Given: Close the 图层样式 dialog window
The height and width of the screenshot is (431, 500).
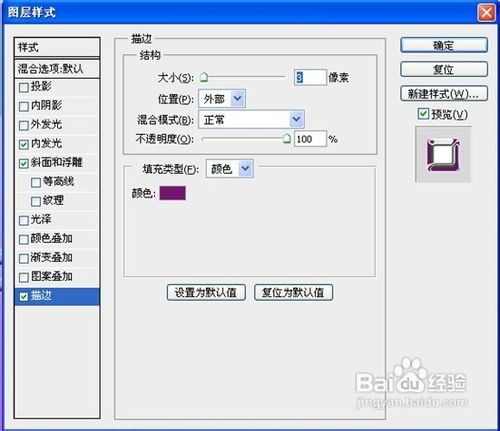Looking at the screenshot, I should click(x=486, y=13).
